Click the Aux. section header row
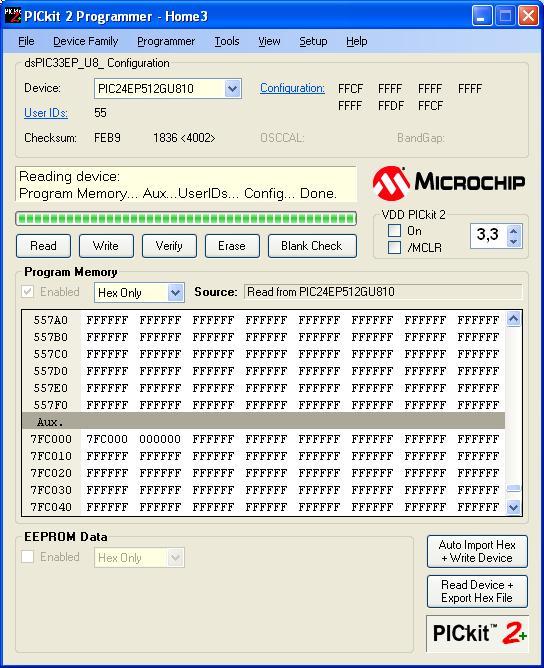The width and height of the screenshot is (544, 668). (263, 422)
